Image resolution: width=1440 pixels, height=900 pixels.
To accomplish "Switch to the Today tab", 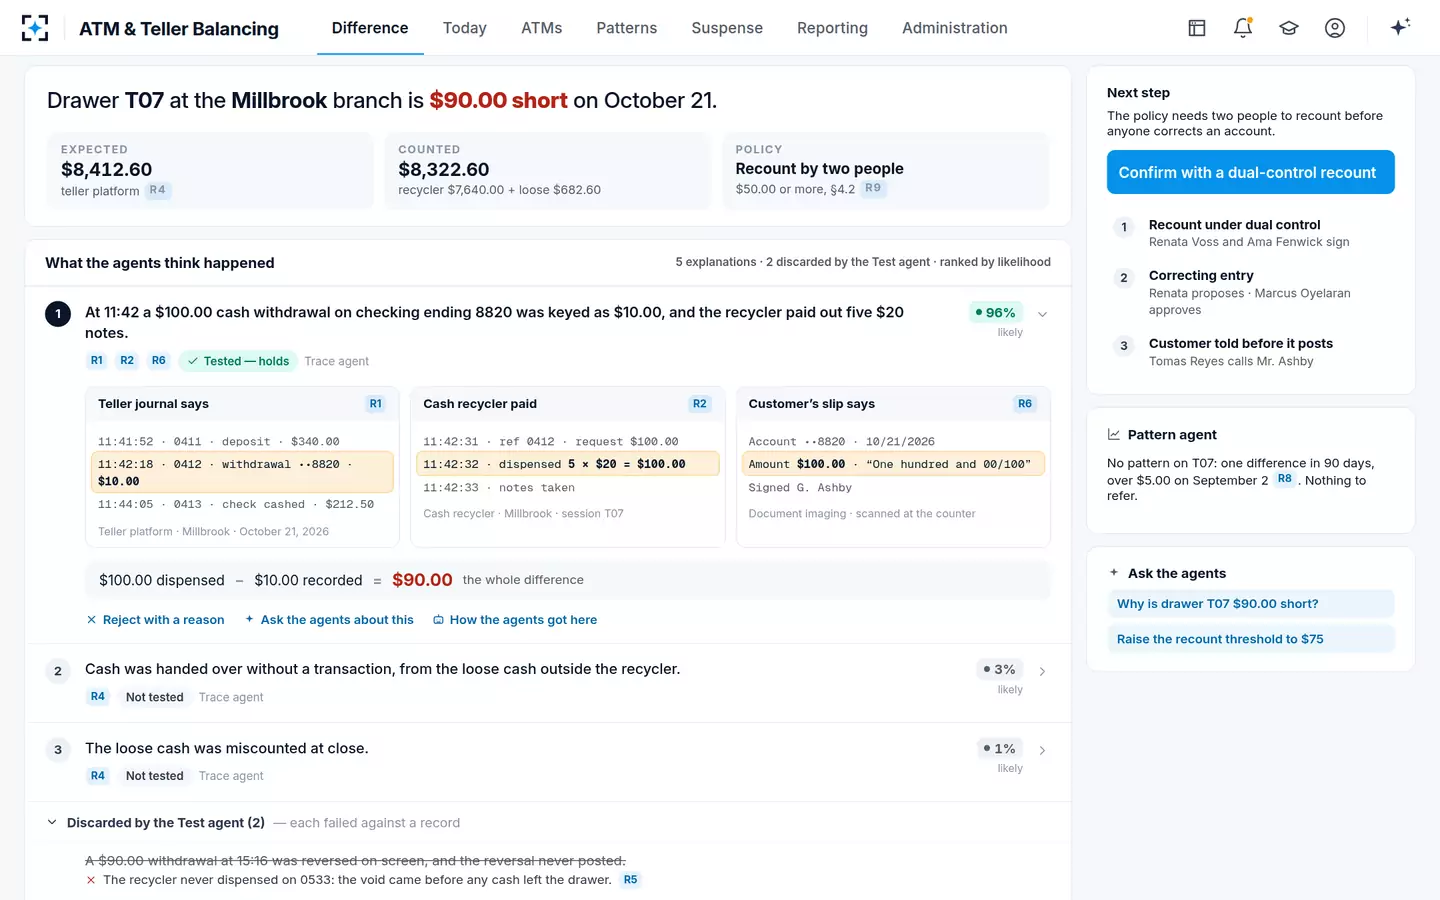I will coord(465,28).
